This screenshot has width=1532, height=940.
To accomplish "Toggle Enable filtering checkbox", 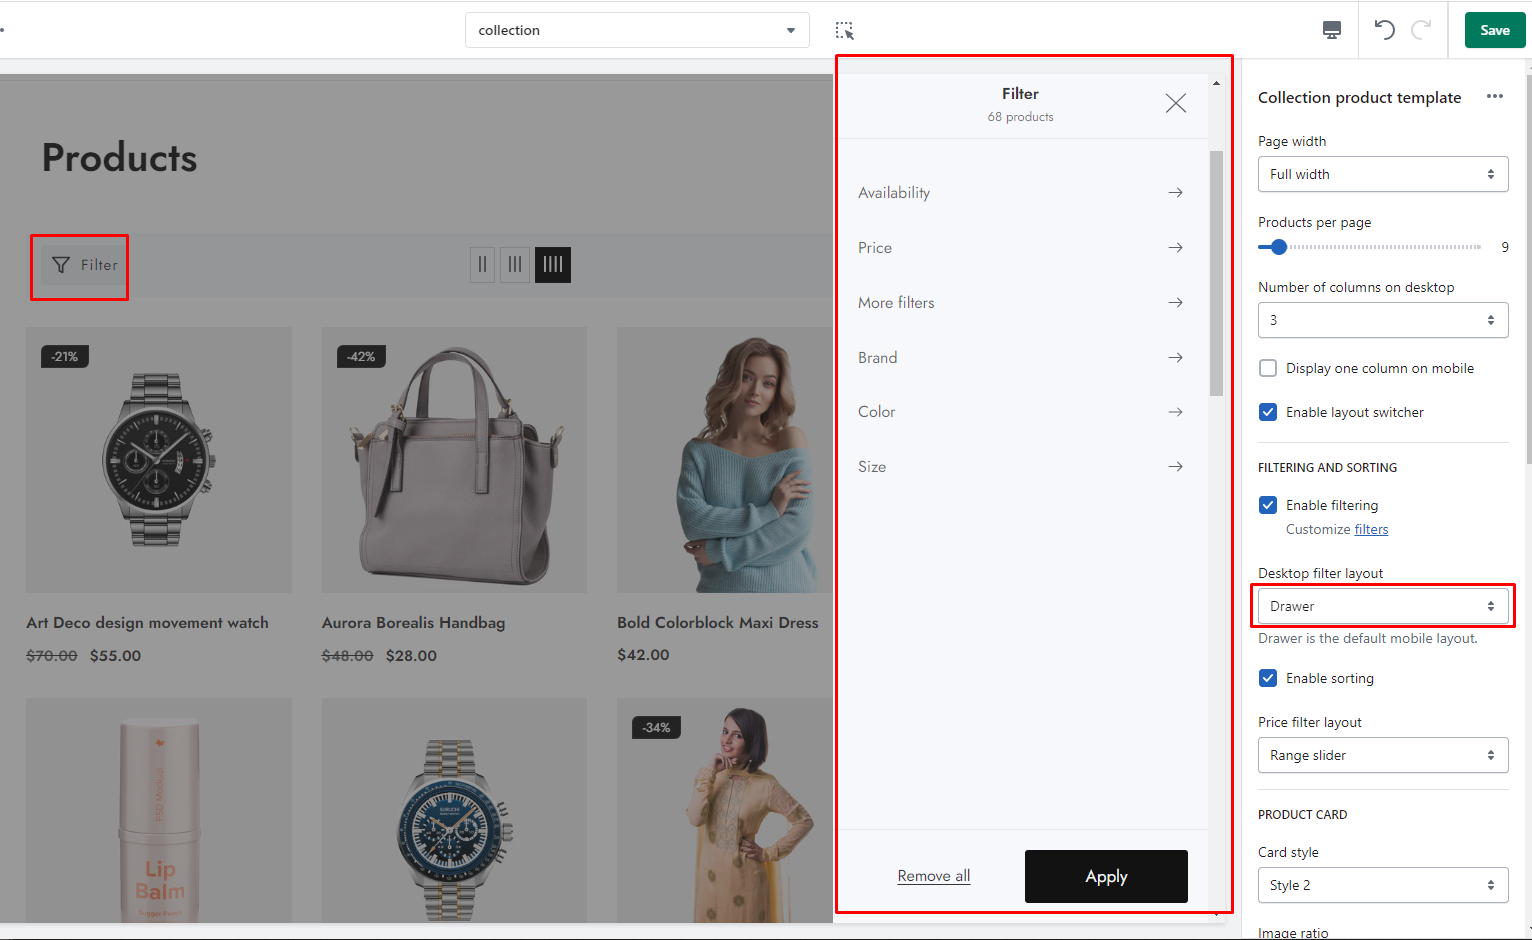I will click(1268, 505).
